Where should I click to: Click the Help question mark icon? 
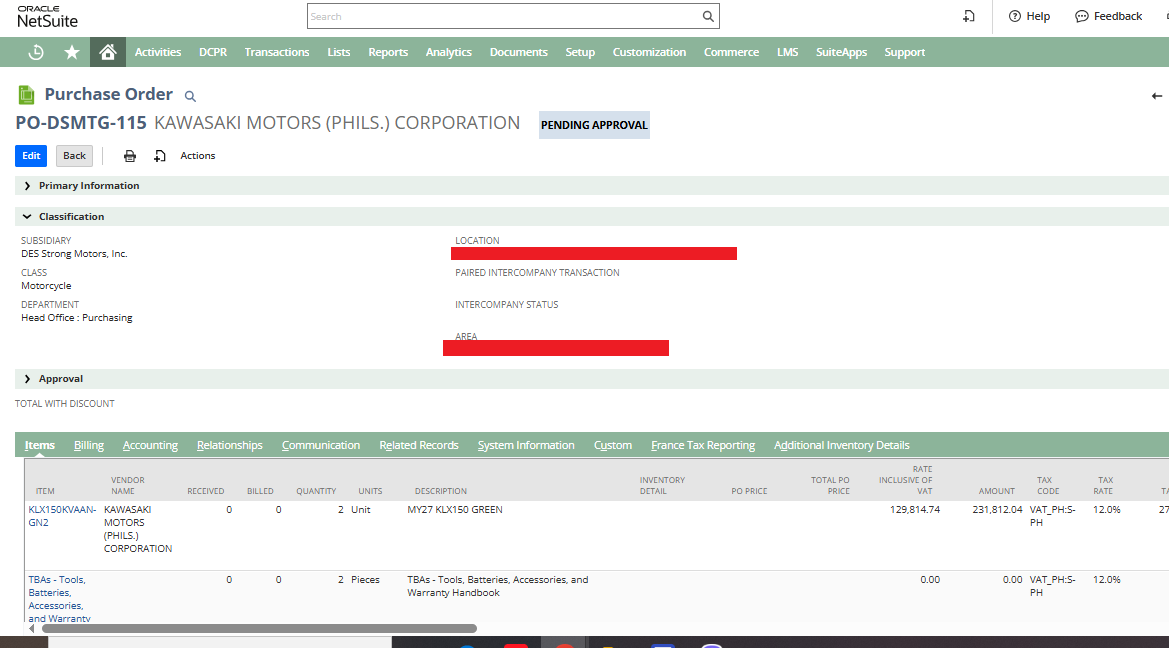[1015, 16]
